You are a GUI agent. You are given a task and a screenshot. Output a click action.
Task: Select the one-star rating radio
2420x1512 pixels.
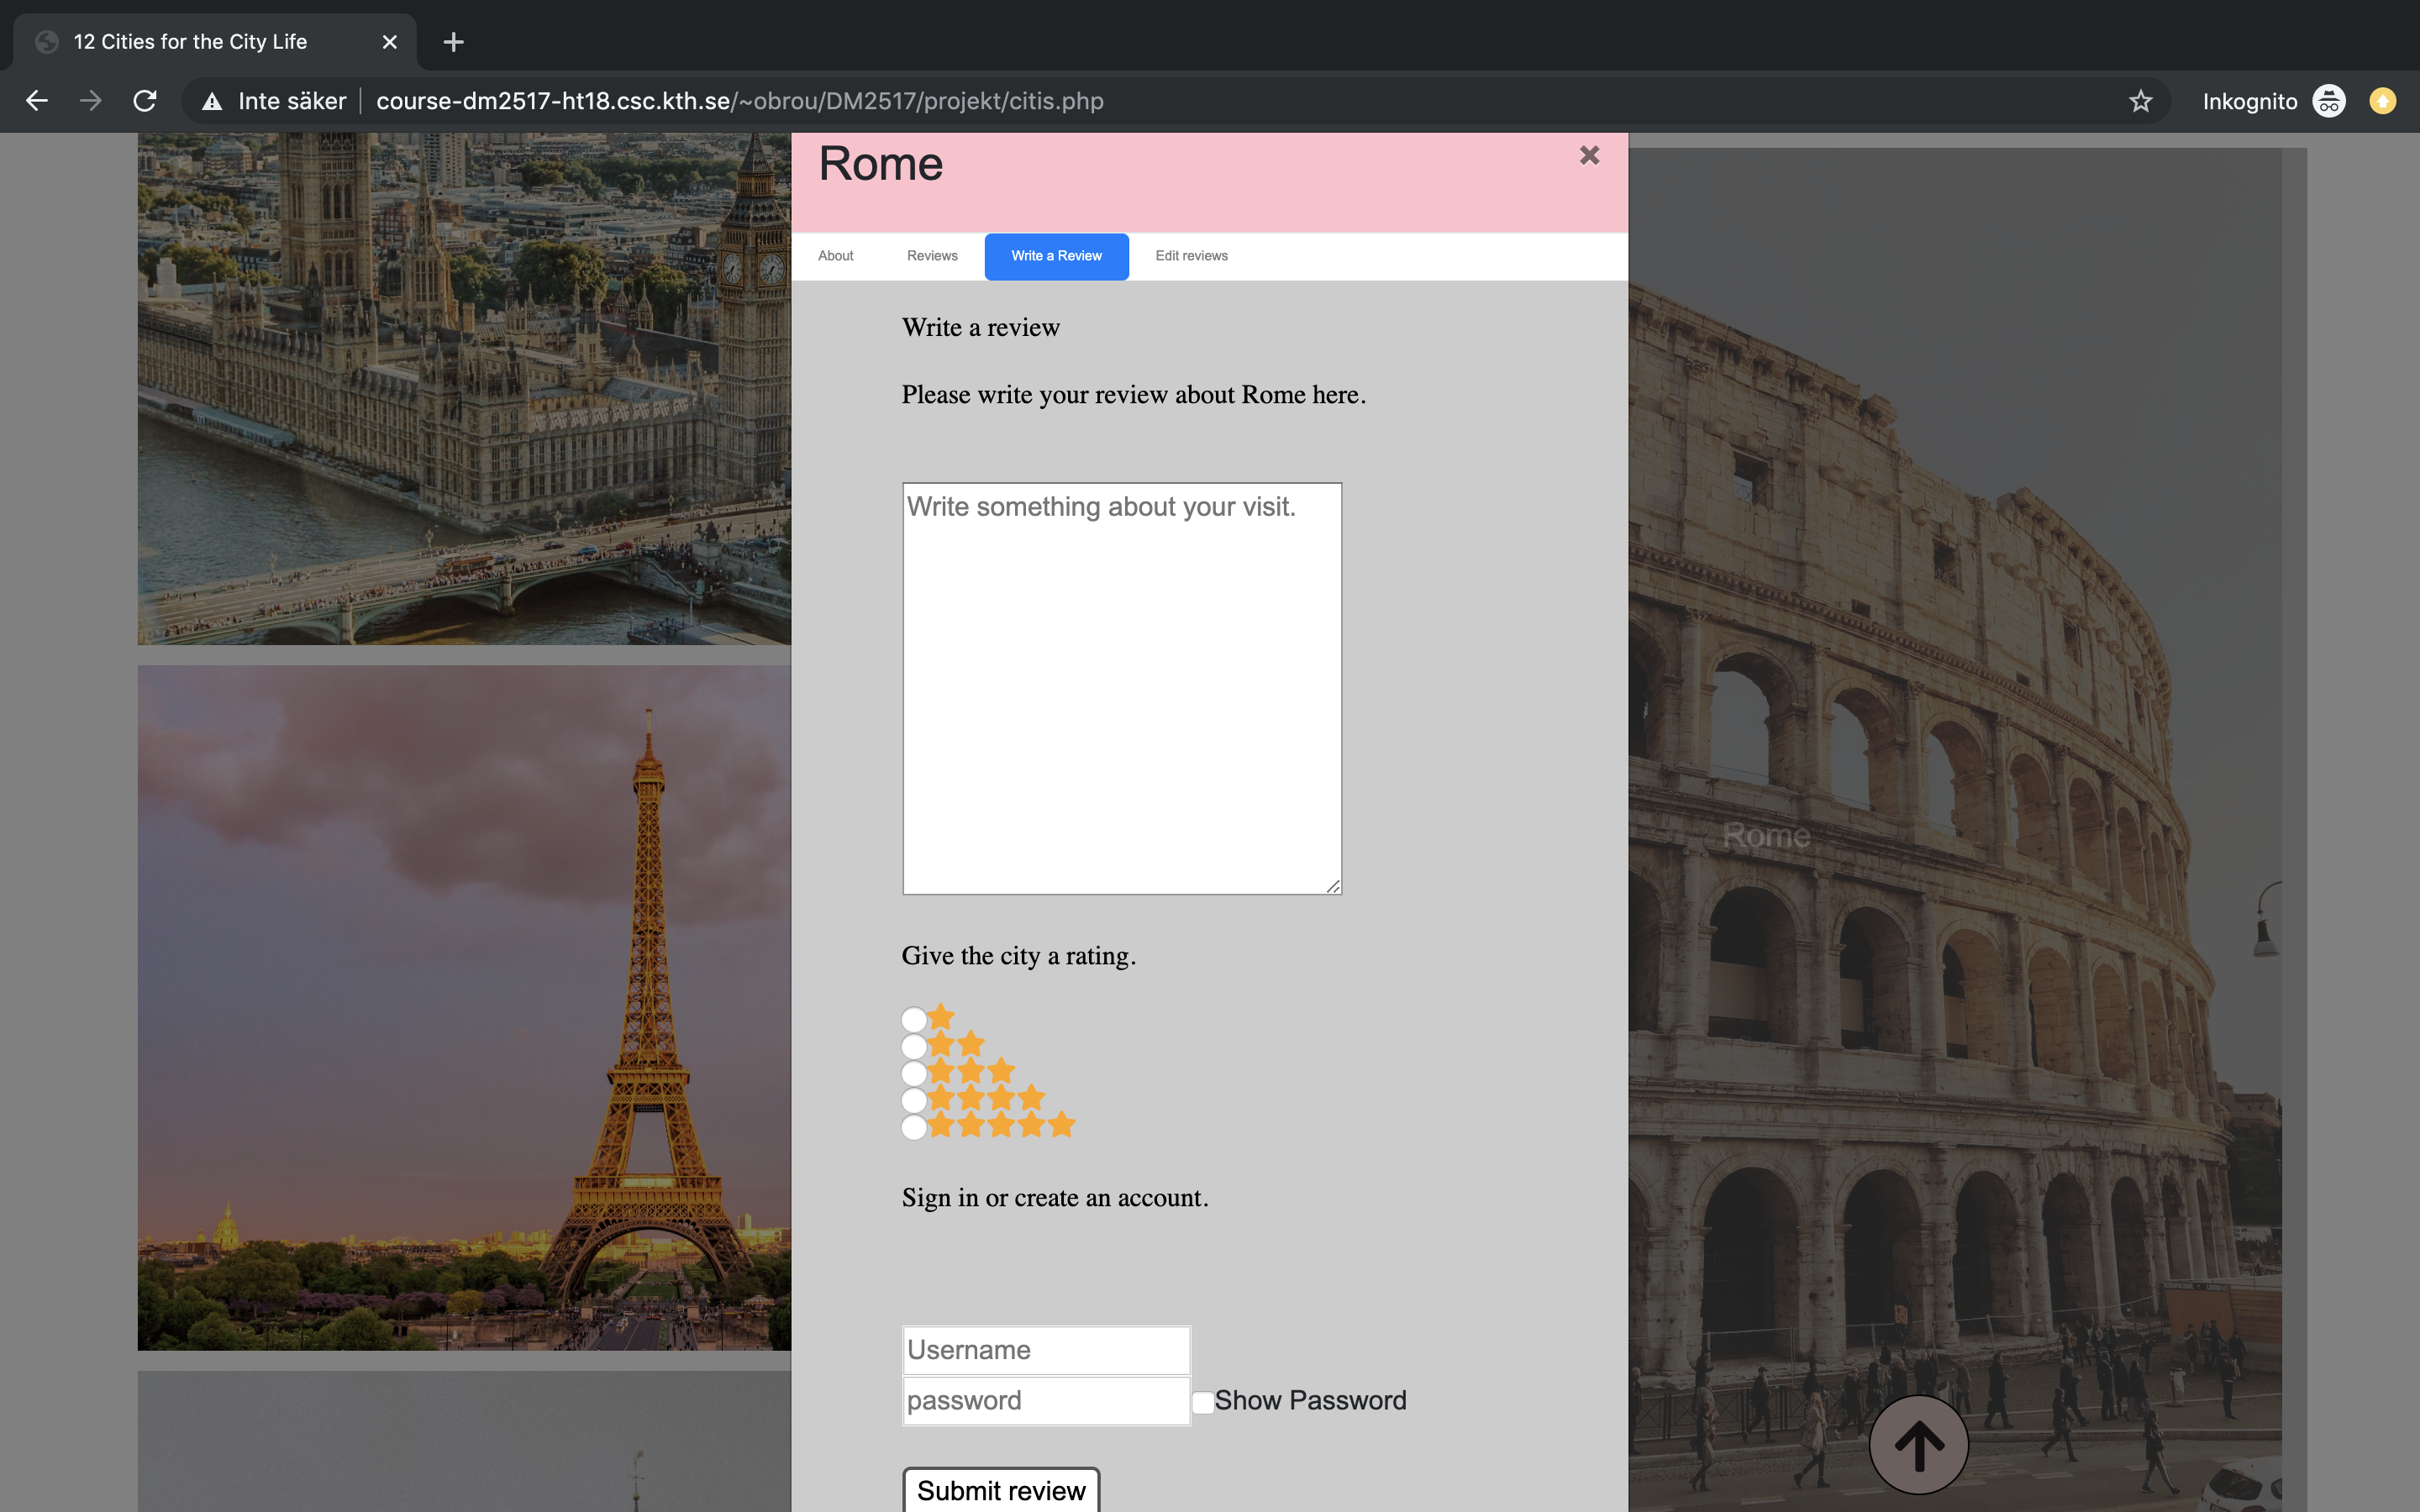[x=913, y=1020]
